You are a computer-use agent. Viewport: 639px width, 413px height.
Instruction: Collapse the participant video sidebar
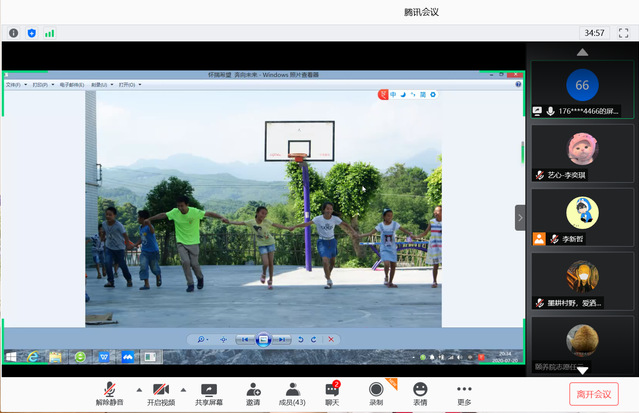point(520,217)
